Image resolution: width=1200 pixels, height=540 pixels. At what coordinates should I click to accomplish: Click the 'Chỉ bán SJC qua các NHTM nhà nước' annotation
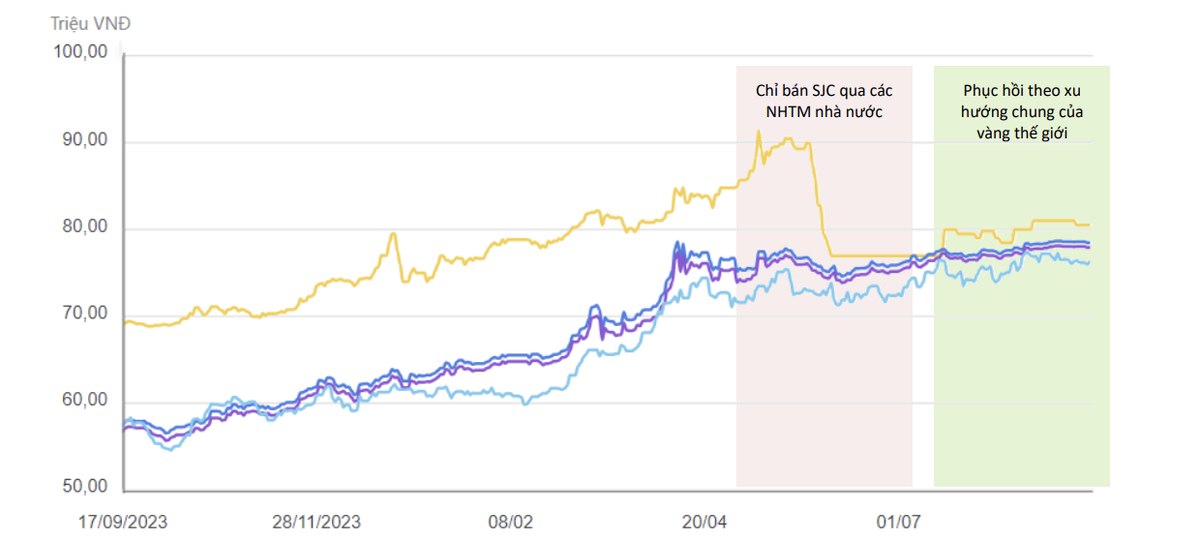click(x=823, y=101)
